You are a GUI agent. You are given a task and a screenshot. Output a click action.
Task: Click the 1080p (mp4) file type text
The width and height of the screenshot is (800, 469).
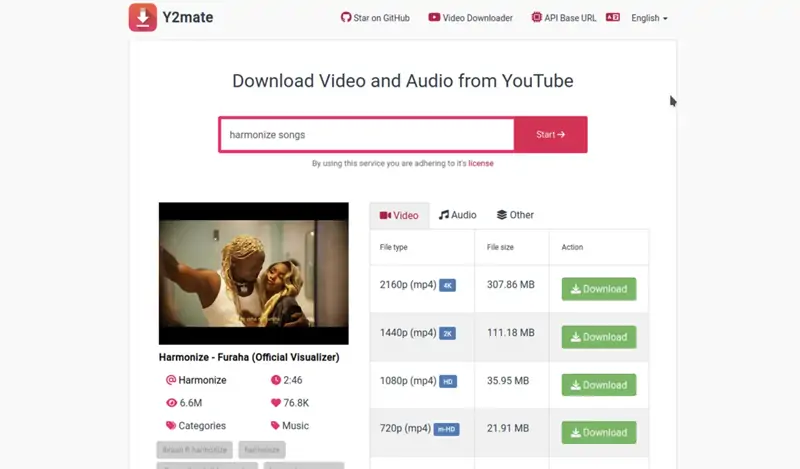click(408, 381)
